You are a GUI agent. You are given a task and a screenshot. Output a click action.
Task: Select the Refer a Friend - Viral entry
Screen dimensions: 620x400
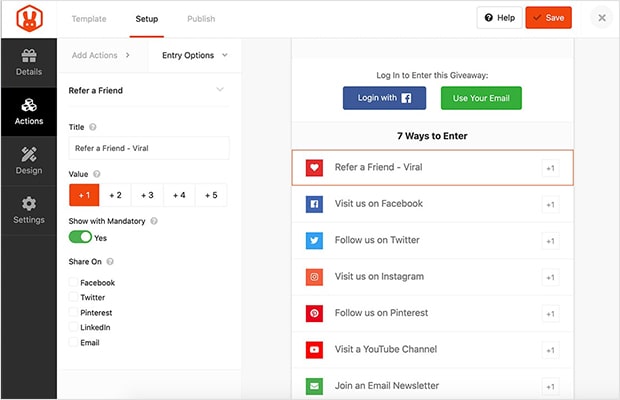tap(433, 168)
